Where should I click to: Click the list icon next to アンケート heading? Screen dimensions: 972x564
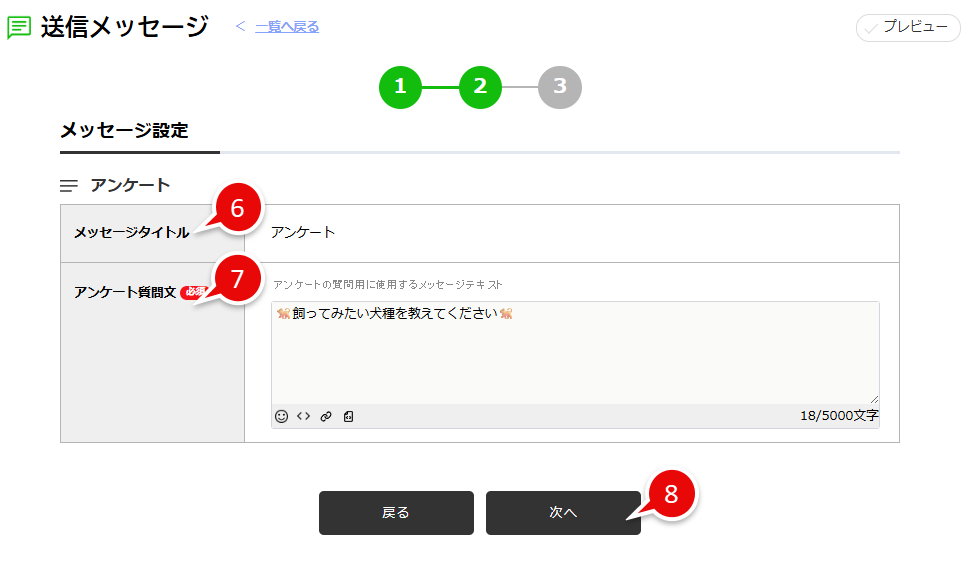(69, 186)
